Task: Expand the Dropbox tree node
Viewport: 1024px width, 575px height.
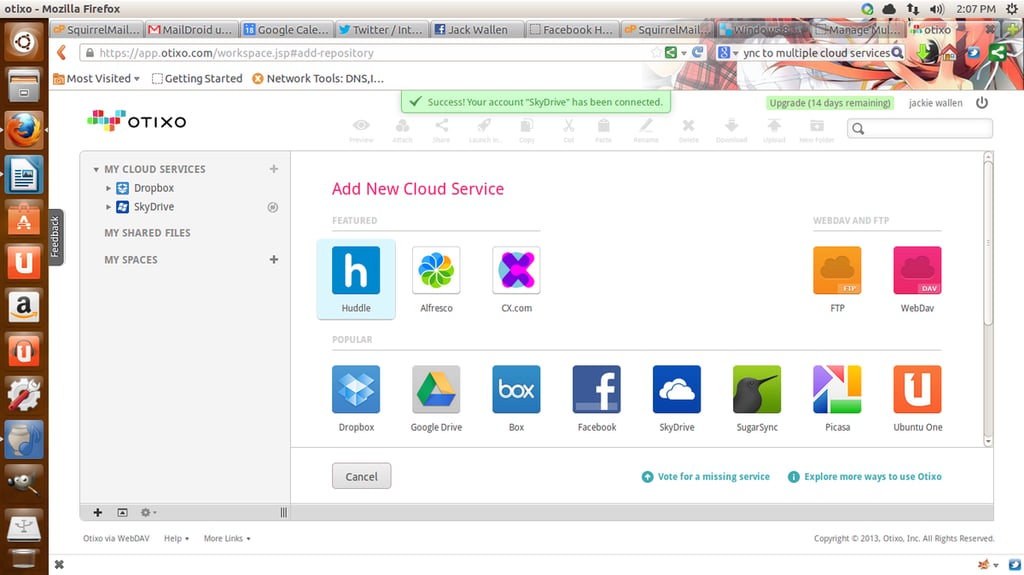Action: [x=108, y=188]
